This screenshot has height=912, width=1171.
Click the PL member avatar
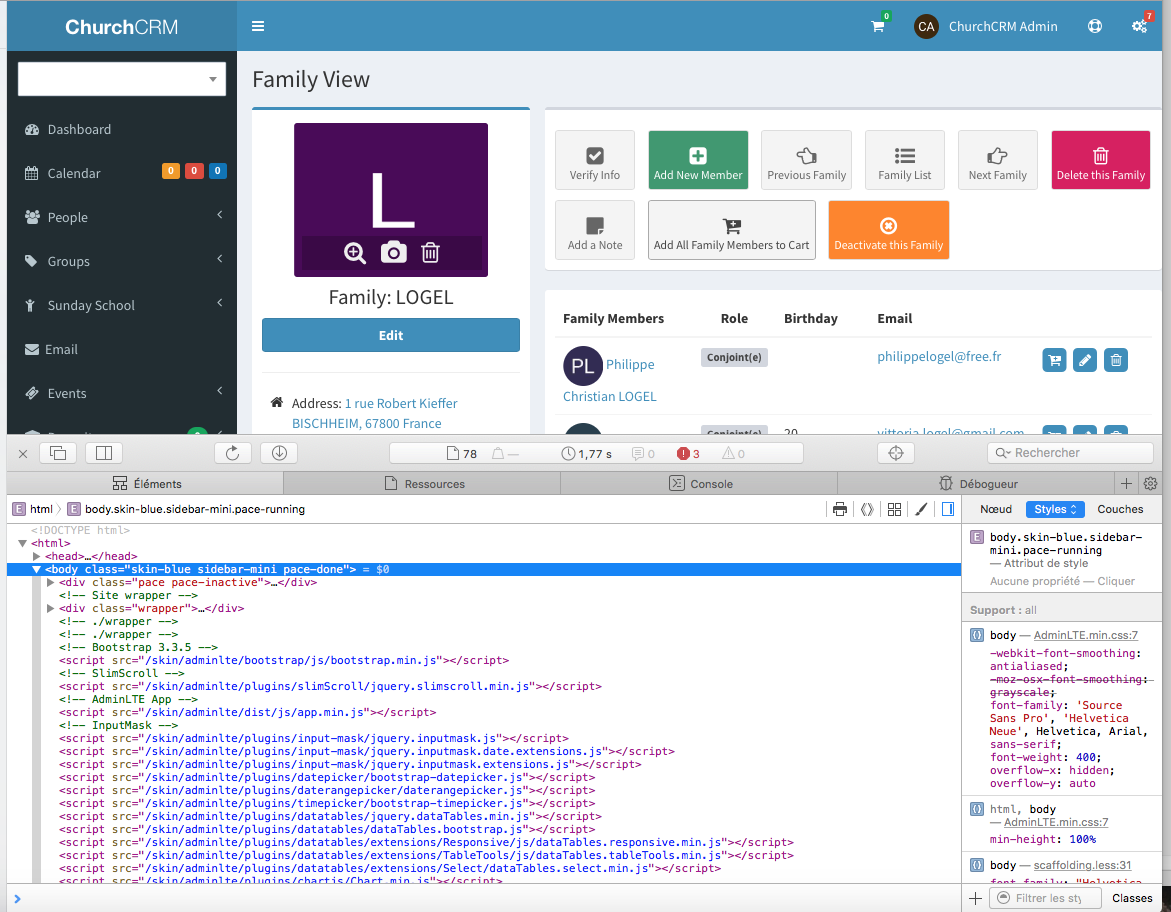click(583, 365)
